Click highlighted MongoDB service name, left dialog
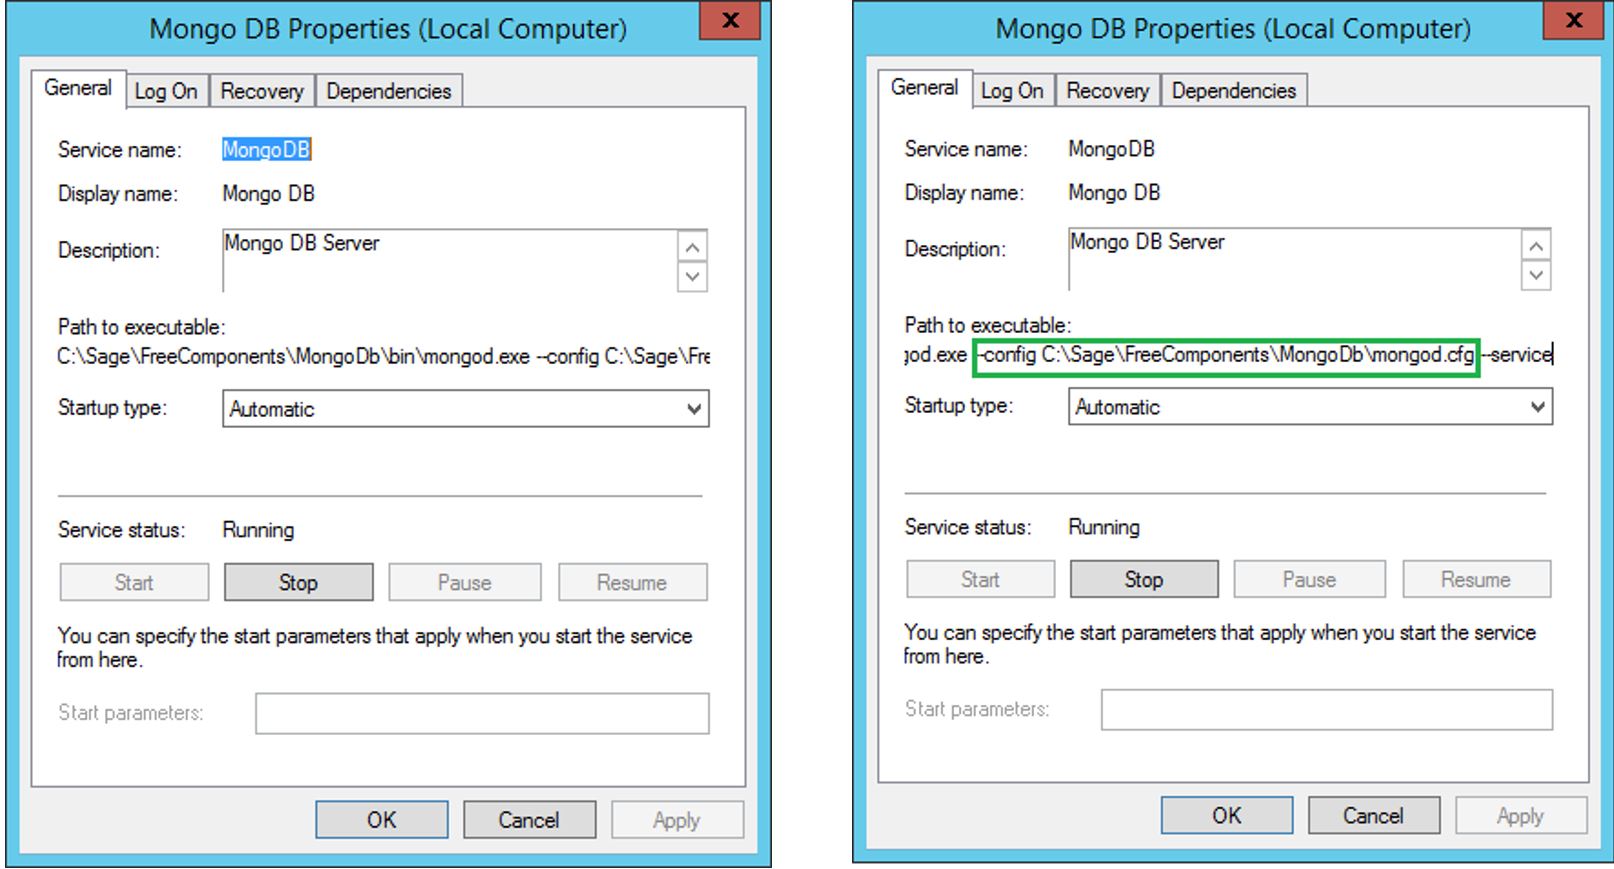The image size is (1614, 869). point(266,150)
